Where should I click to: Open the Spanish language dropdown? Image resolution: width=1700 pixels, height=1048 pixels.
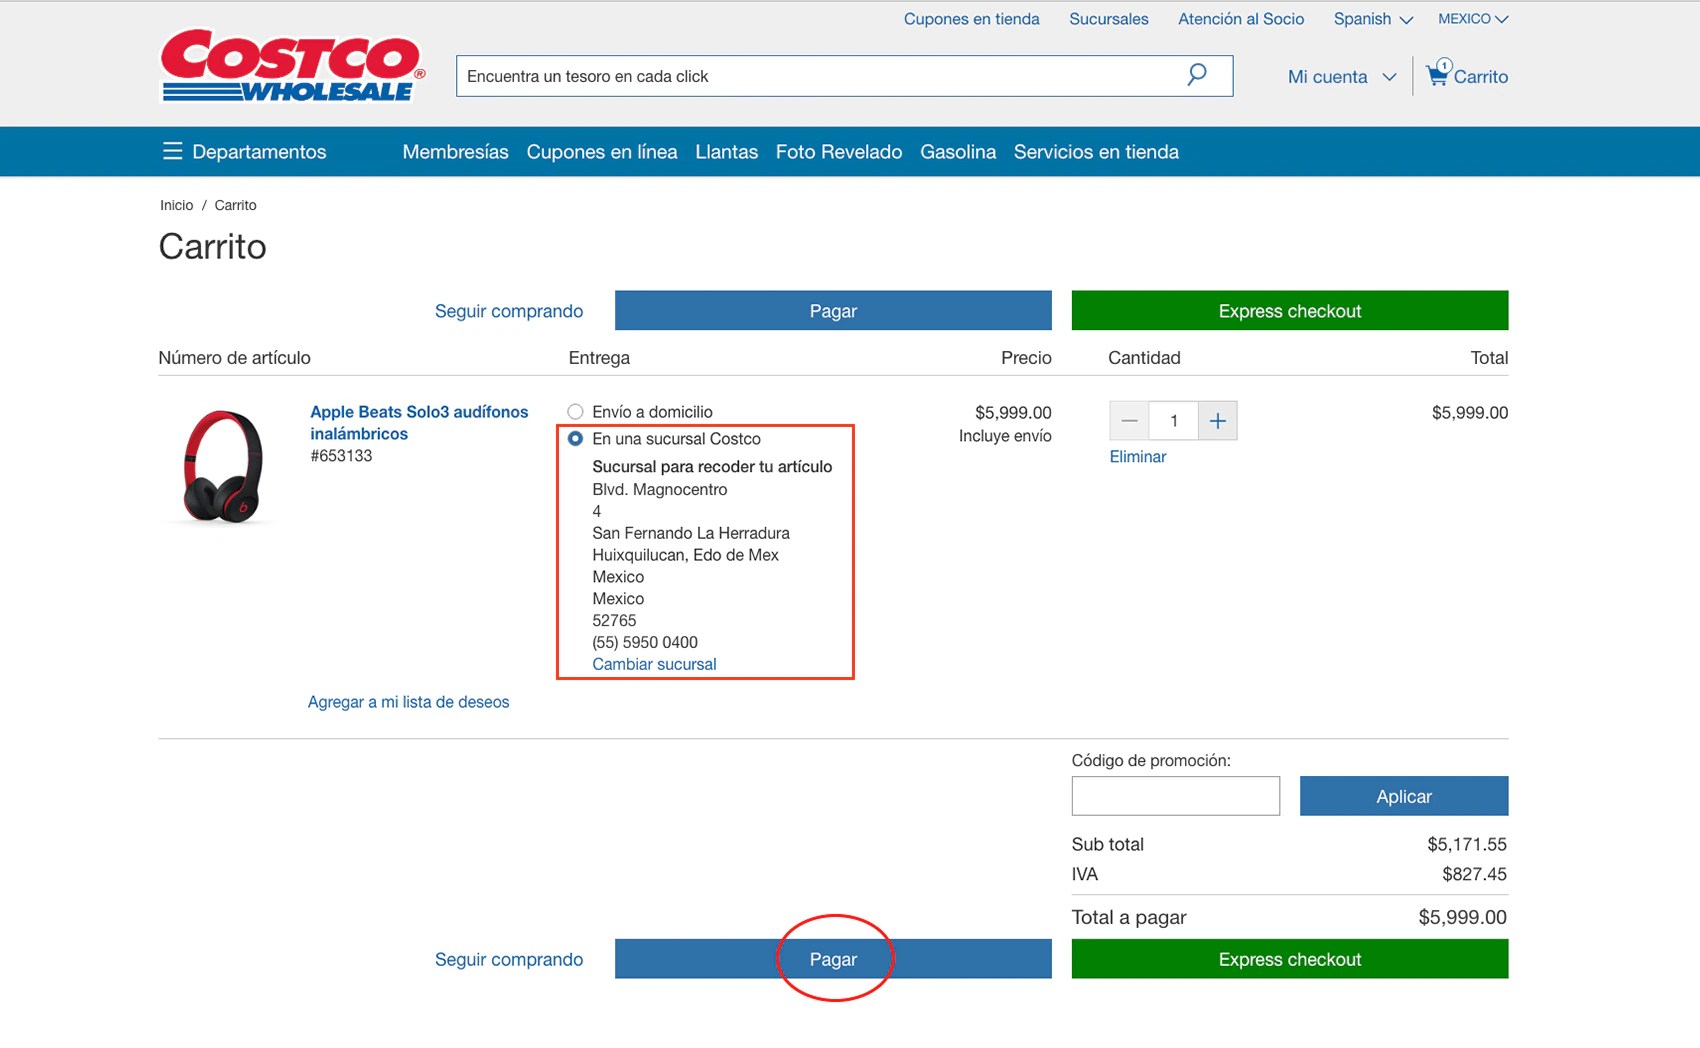(x=1371, y=18)
